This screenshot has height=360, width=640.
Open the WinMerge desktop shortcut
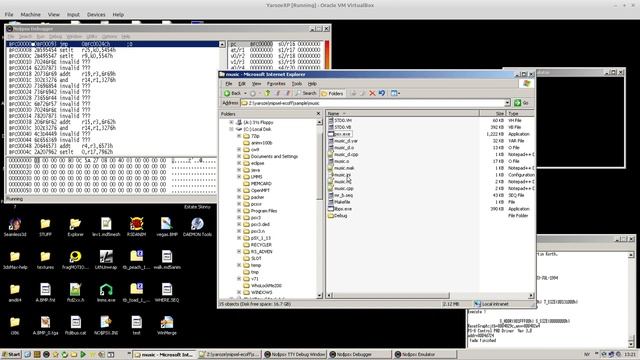pos(167,325)
